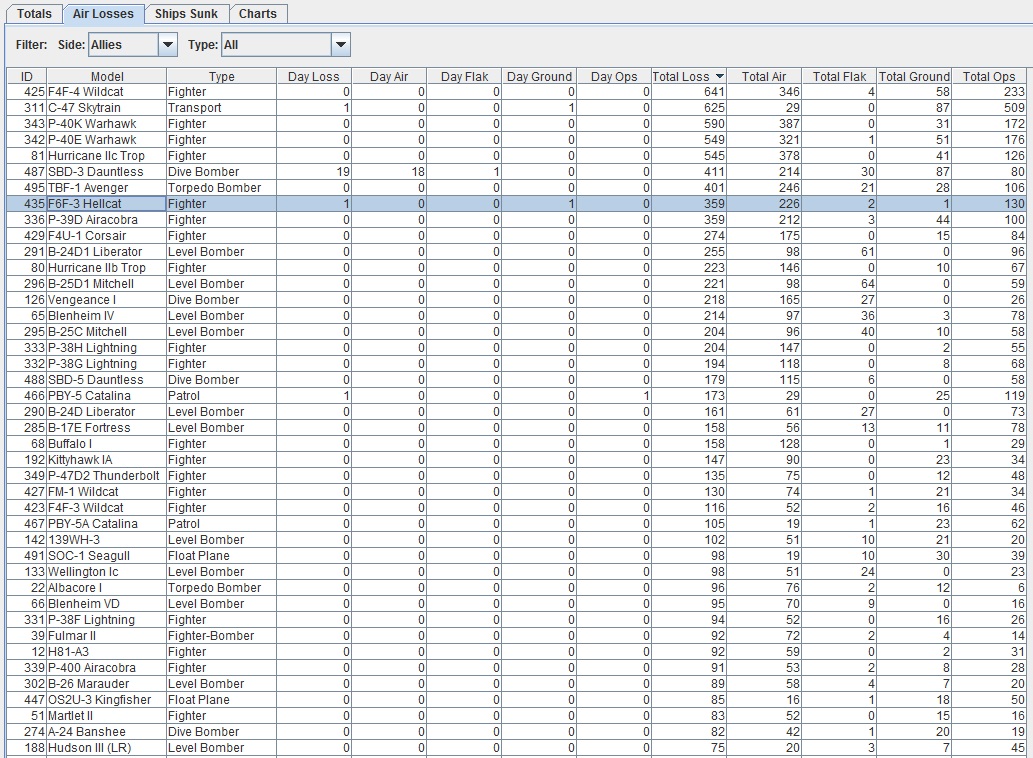This screenshot has height=758, width=1033.
Task: Select the P-40K Warhawk row
Action: (x=516, y=123)
